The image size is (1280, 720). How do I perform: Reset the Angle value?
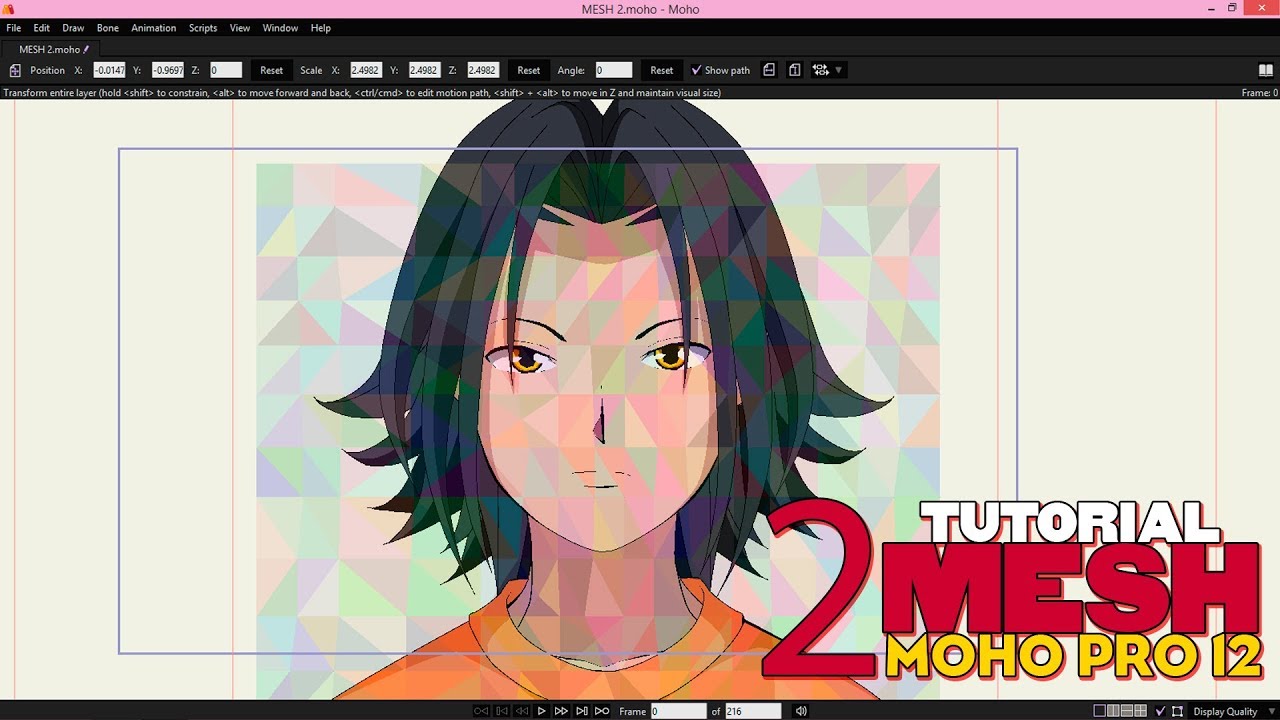click(662, 70)
